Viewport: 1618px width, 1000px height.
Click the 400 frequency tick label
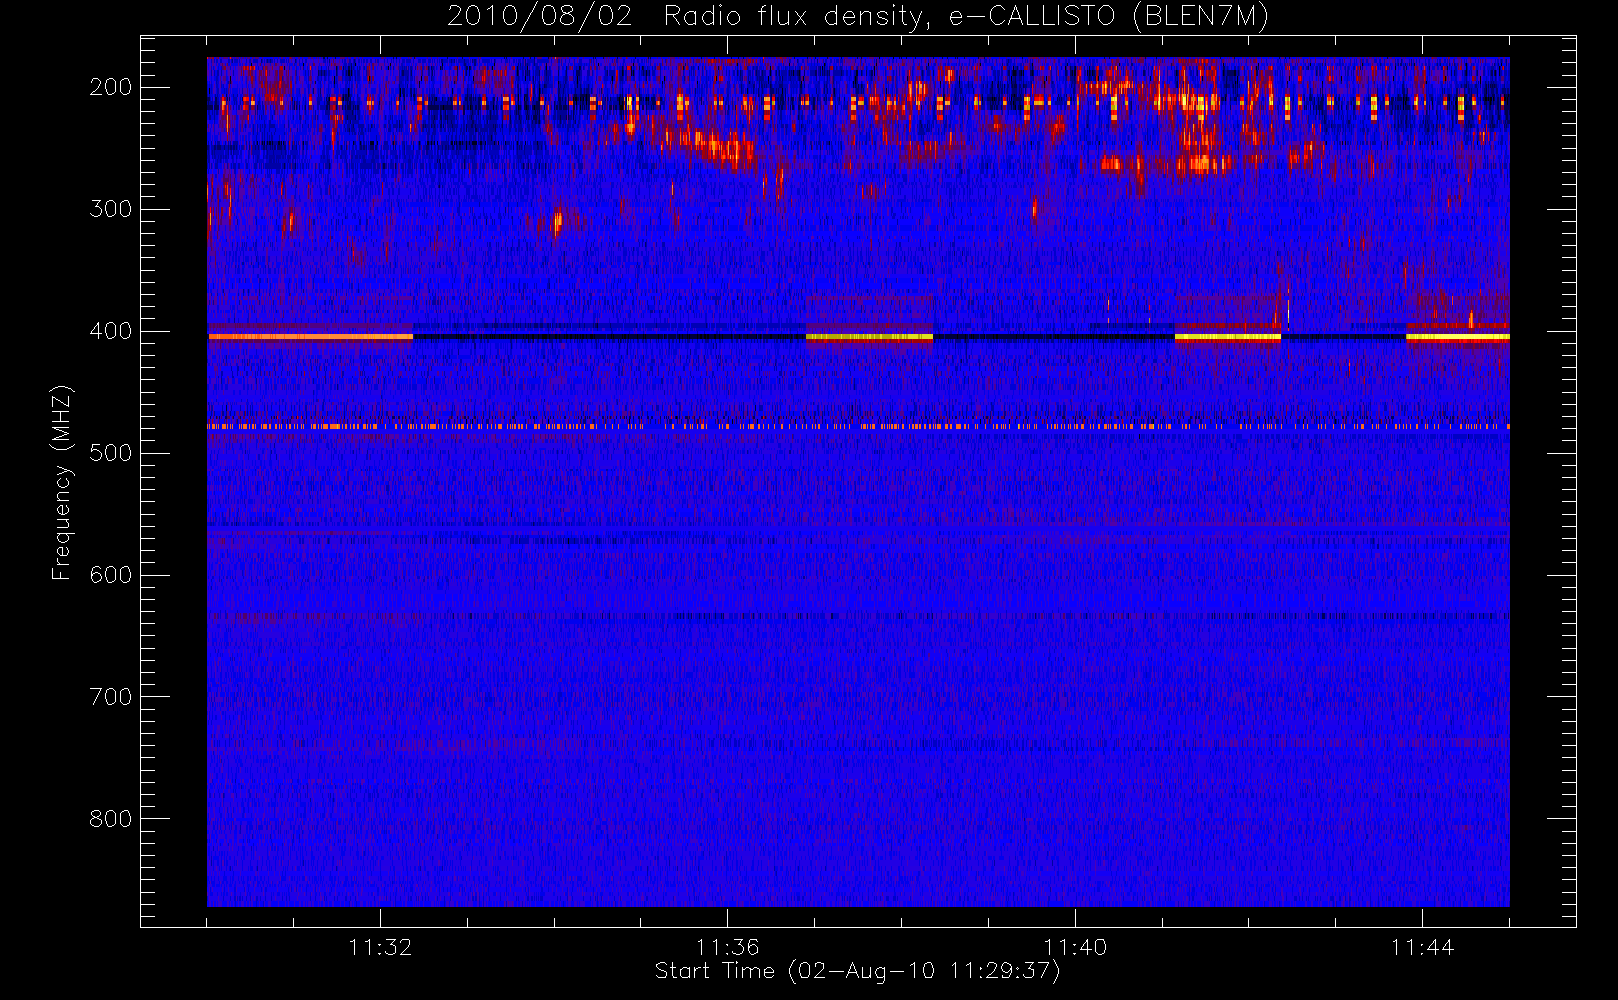pyautogui.click(x=110, y=331)
